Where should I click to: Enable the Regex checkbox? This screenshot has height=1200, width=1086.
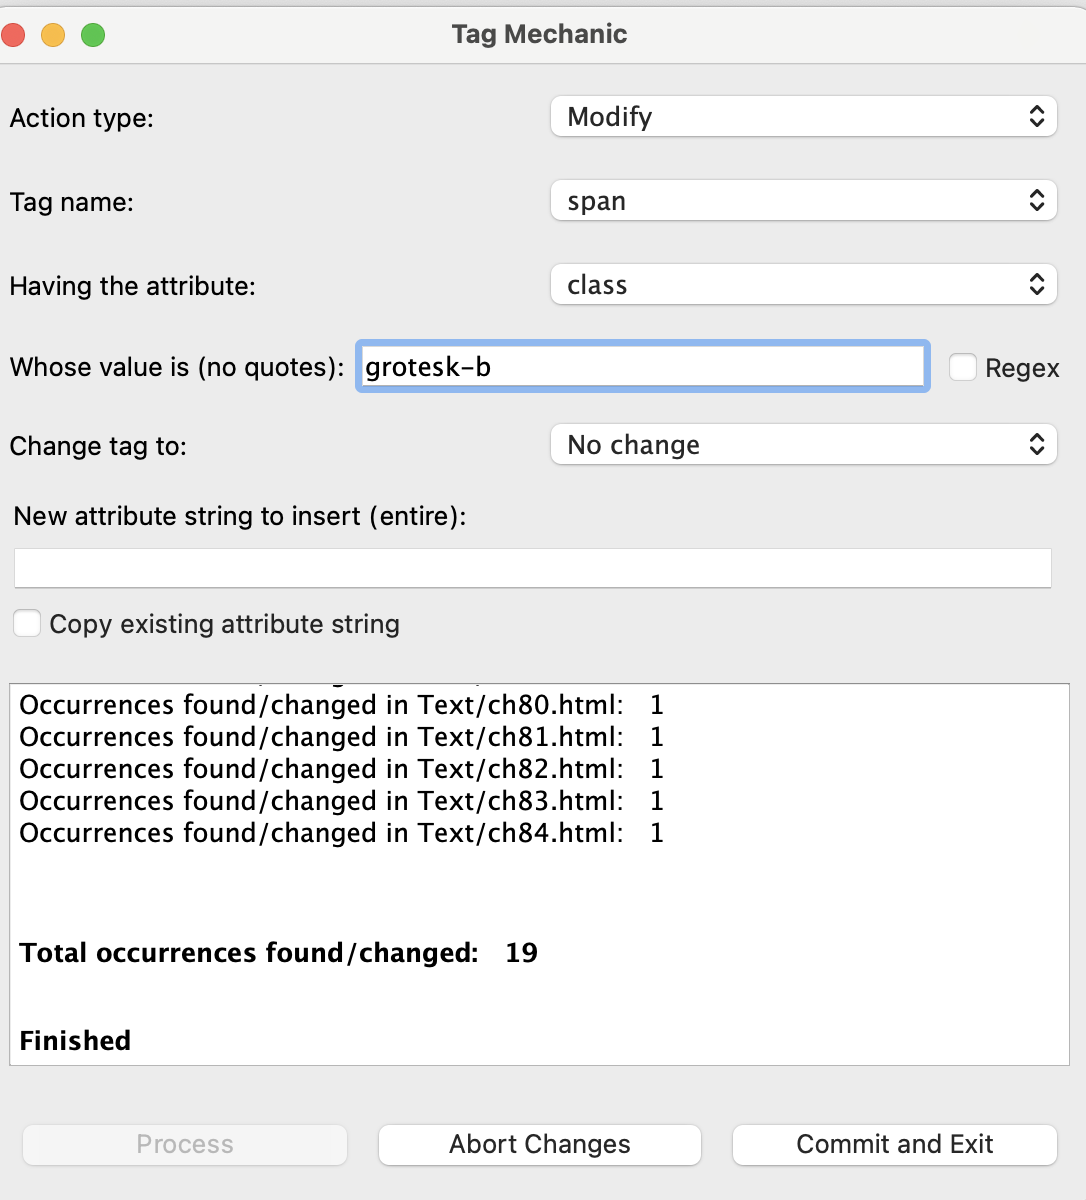(963, 368)
